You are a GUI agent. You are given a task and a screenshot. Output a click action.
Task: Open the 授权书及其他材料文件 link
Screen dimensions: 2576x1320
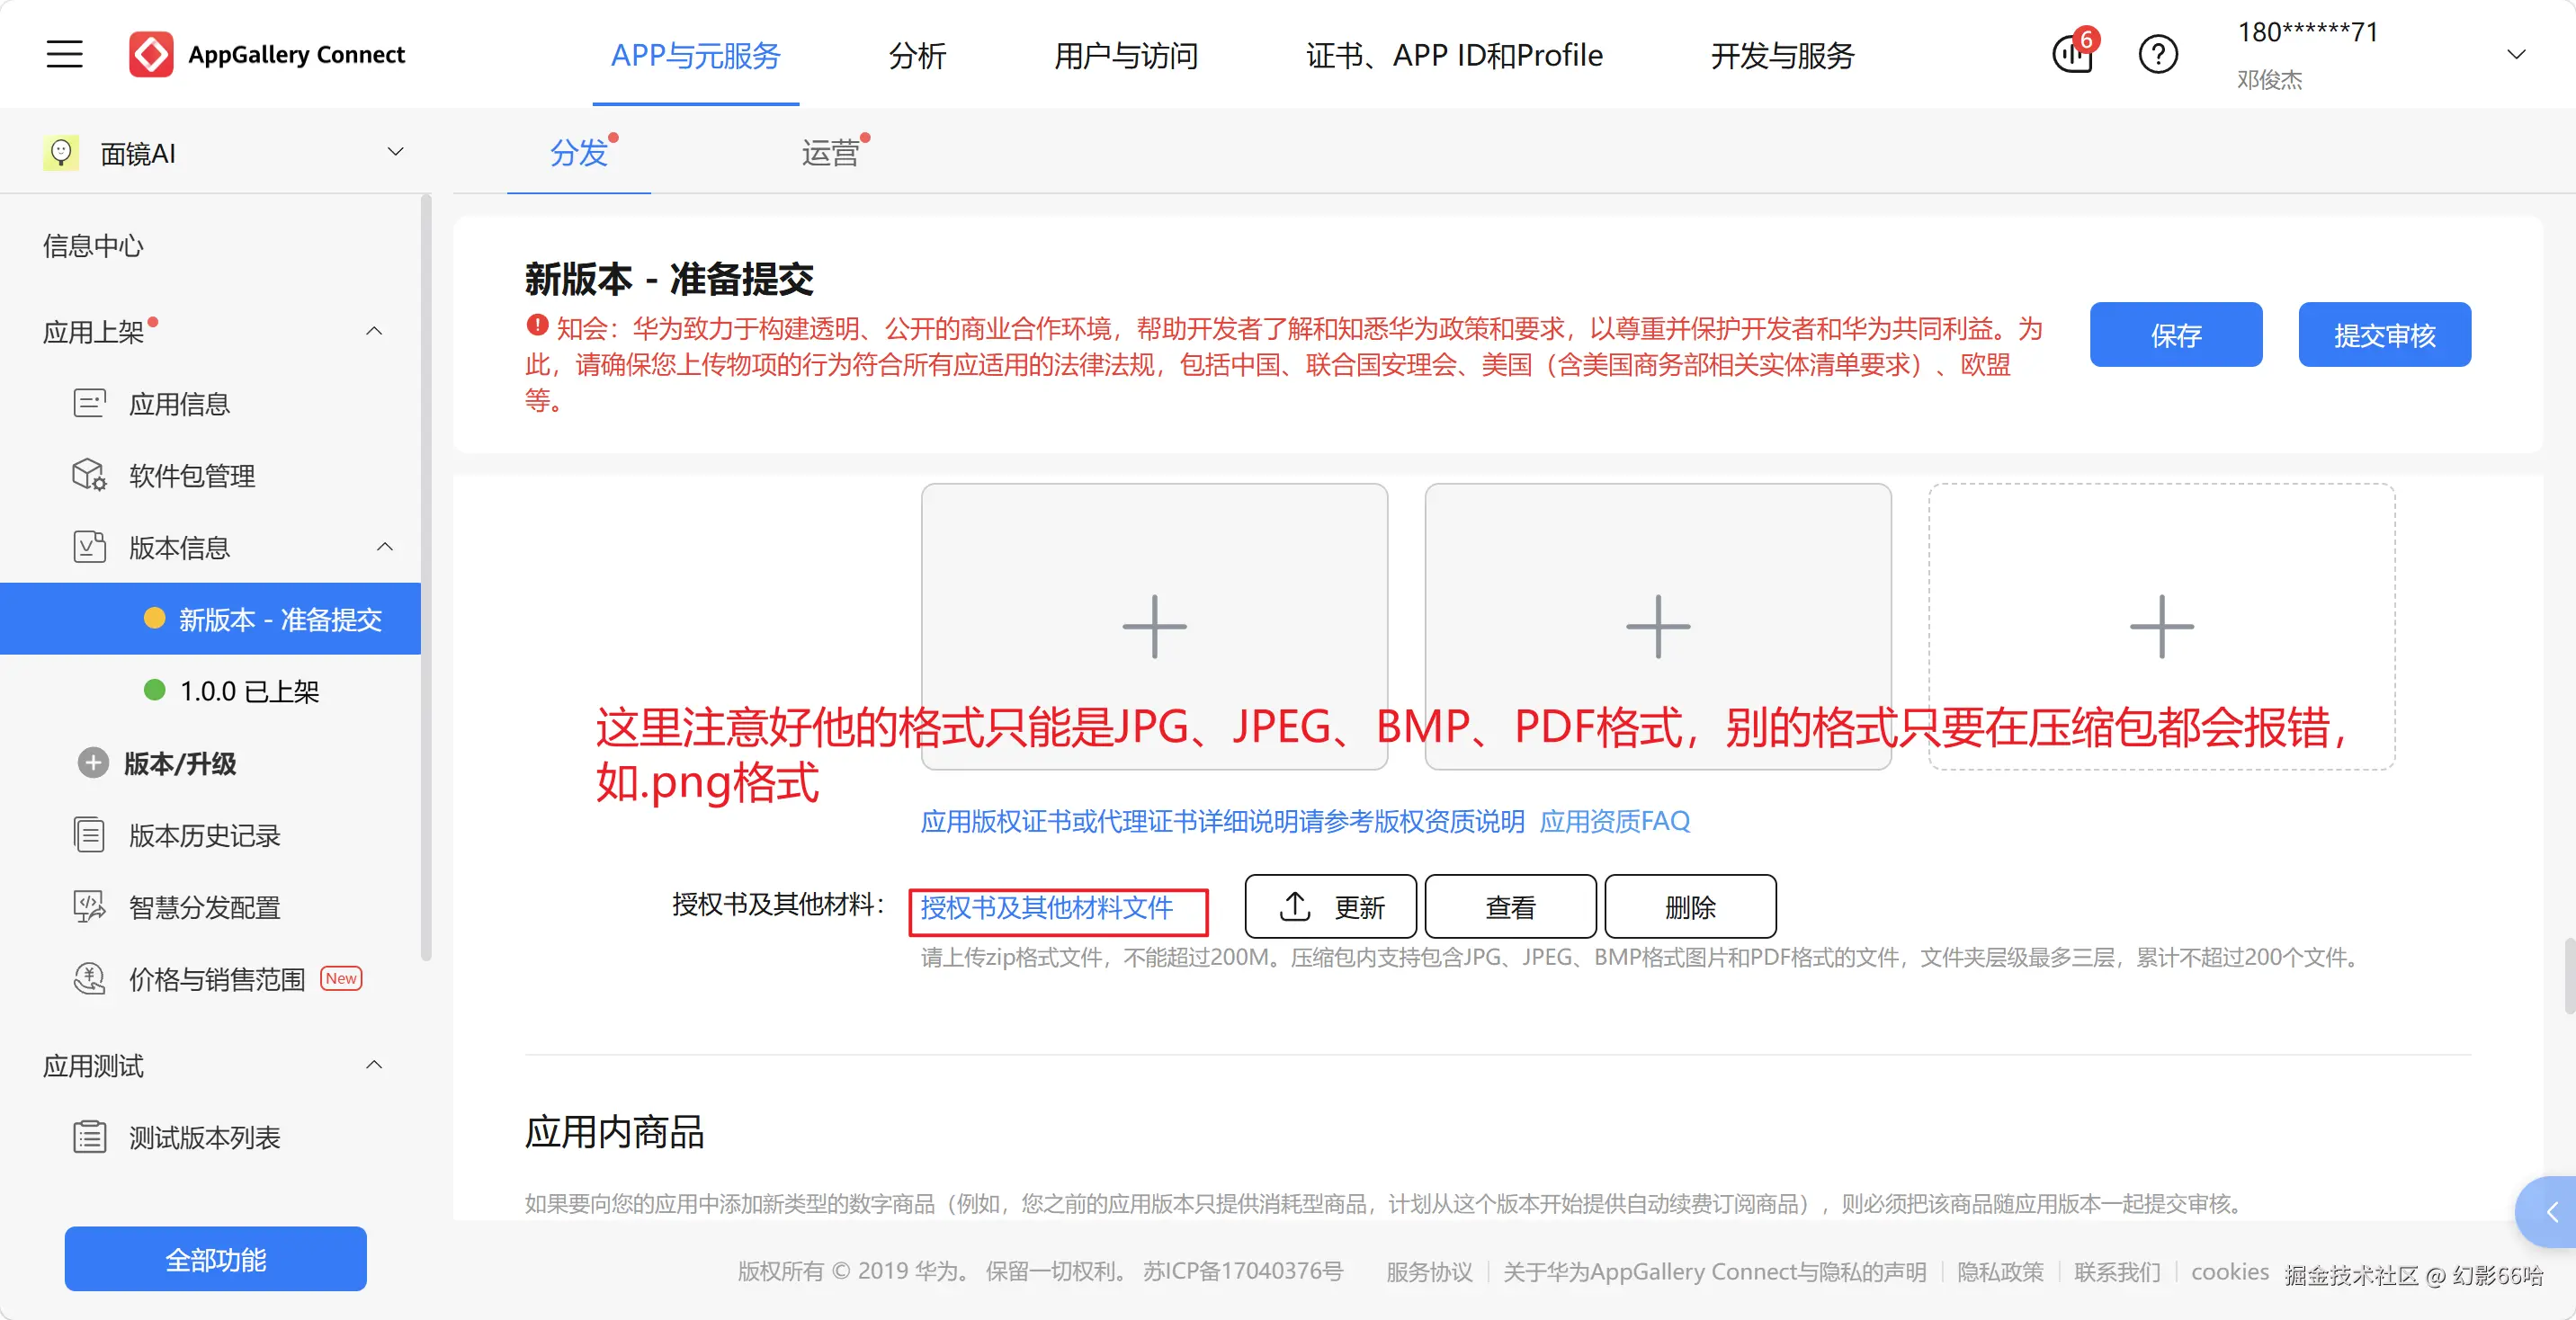coord(1046,907)
